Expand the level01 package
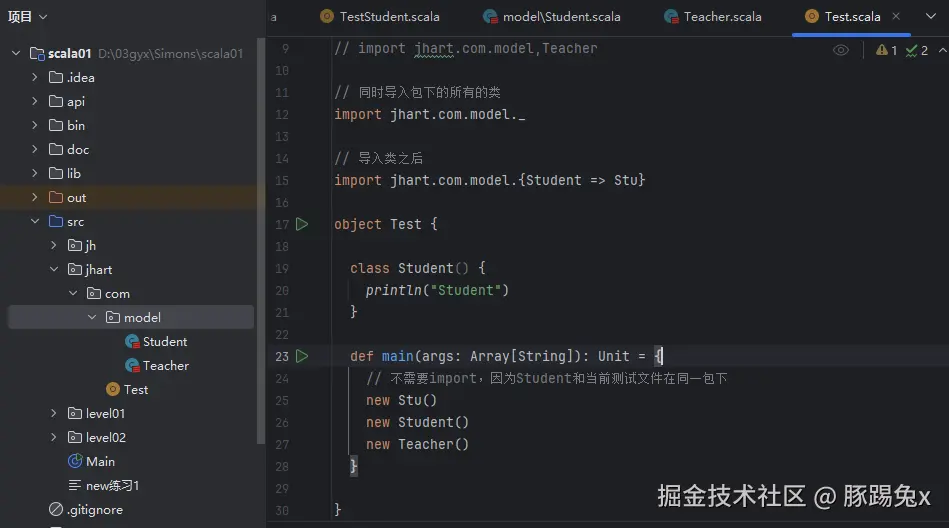 point(54,413)
